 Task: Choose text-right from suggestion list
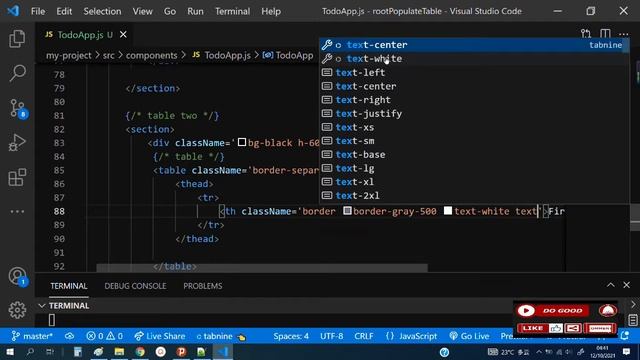[x=473, y=100]
